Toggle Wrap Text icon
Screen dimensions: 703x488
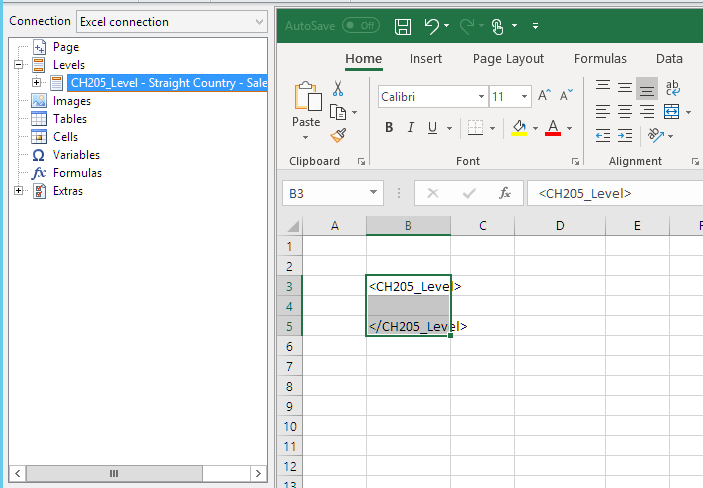[x=673, y=87]
